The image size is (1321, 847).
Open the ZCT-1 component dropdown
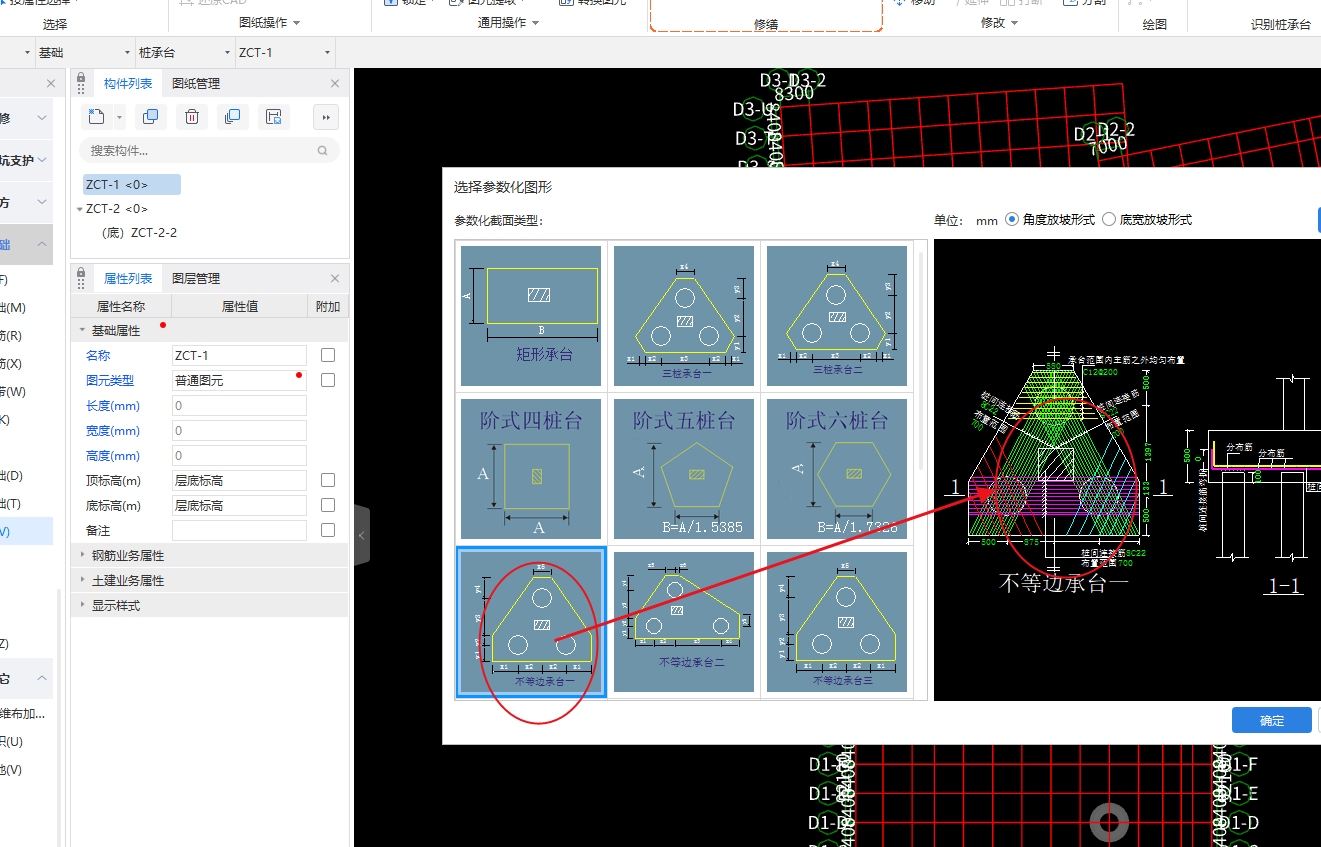tap(284, 52)
